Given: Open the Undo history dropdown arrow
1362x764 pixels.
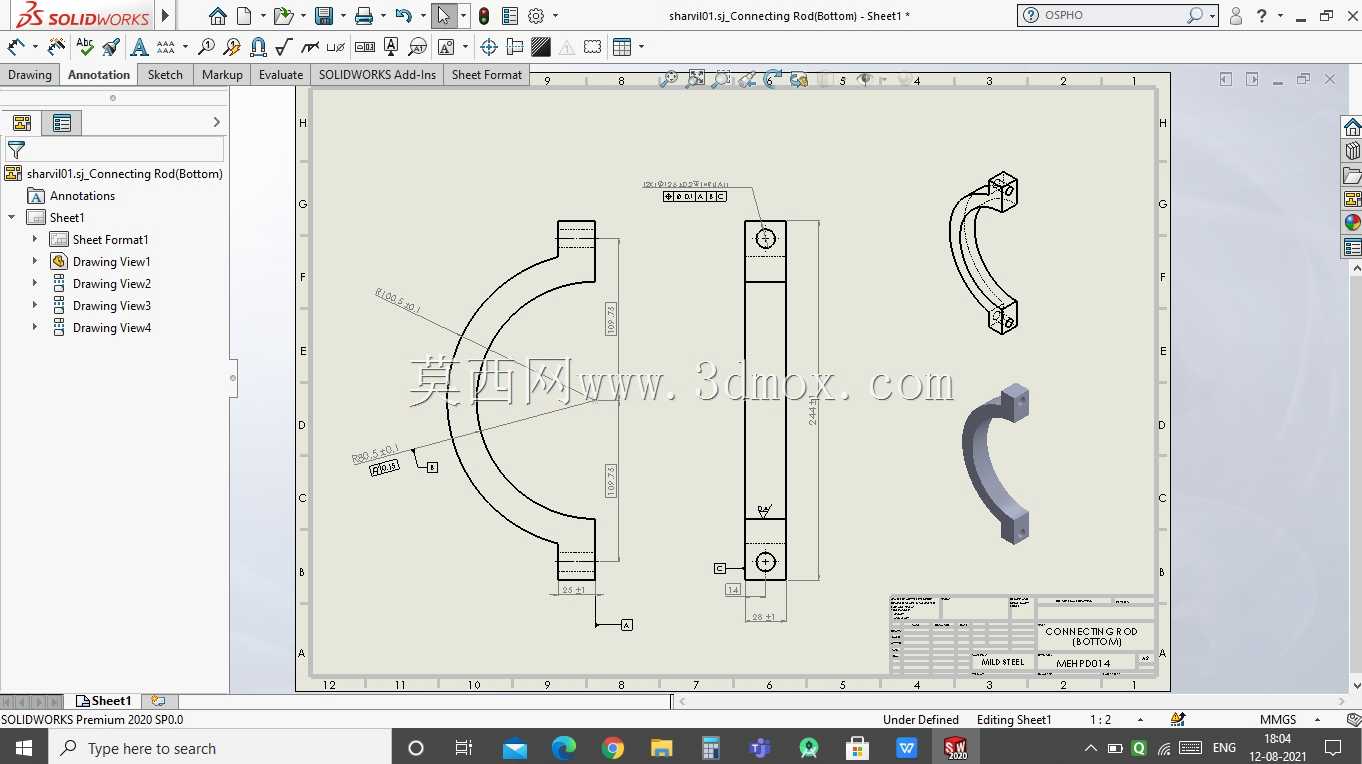Looking at the screenshot, I should point(421,16).
